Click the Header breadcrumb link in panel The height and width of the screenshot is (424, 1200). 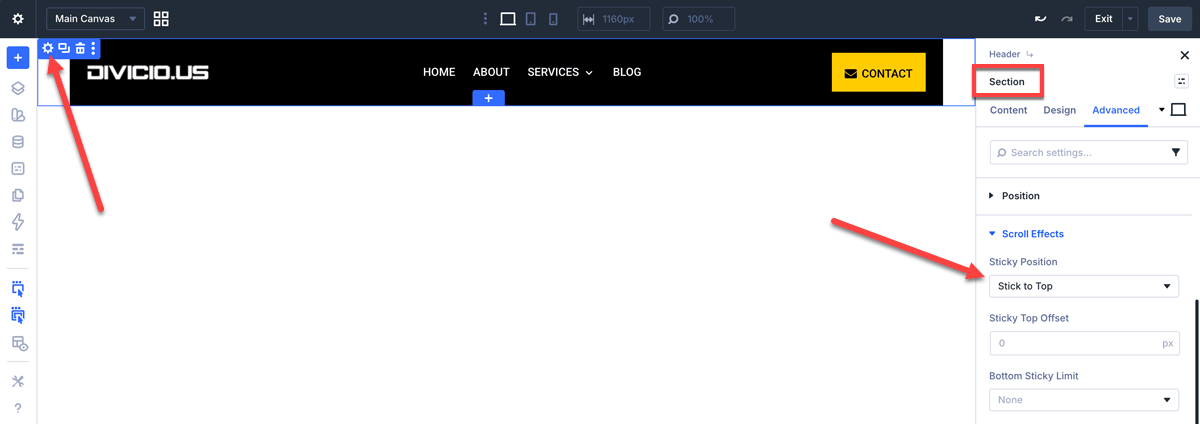(x=1004, y=54)
